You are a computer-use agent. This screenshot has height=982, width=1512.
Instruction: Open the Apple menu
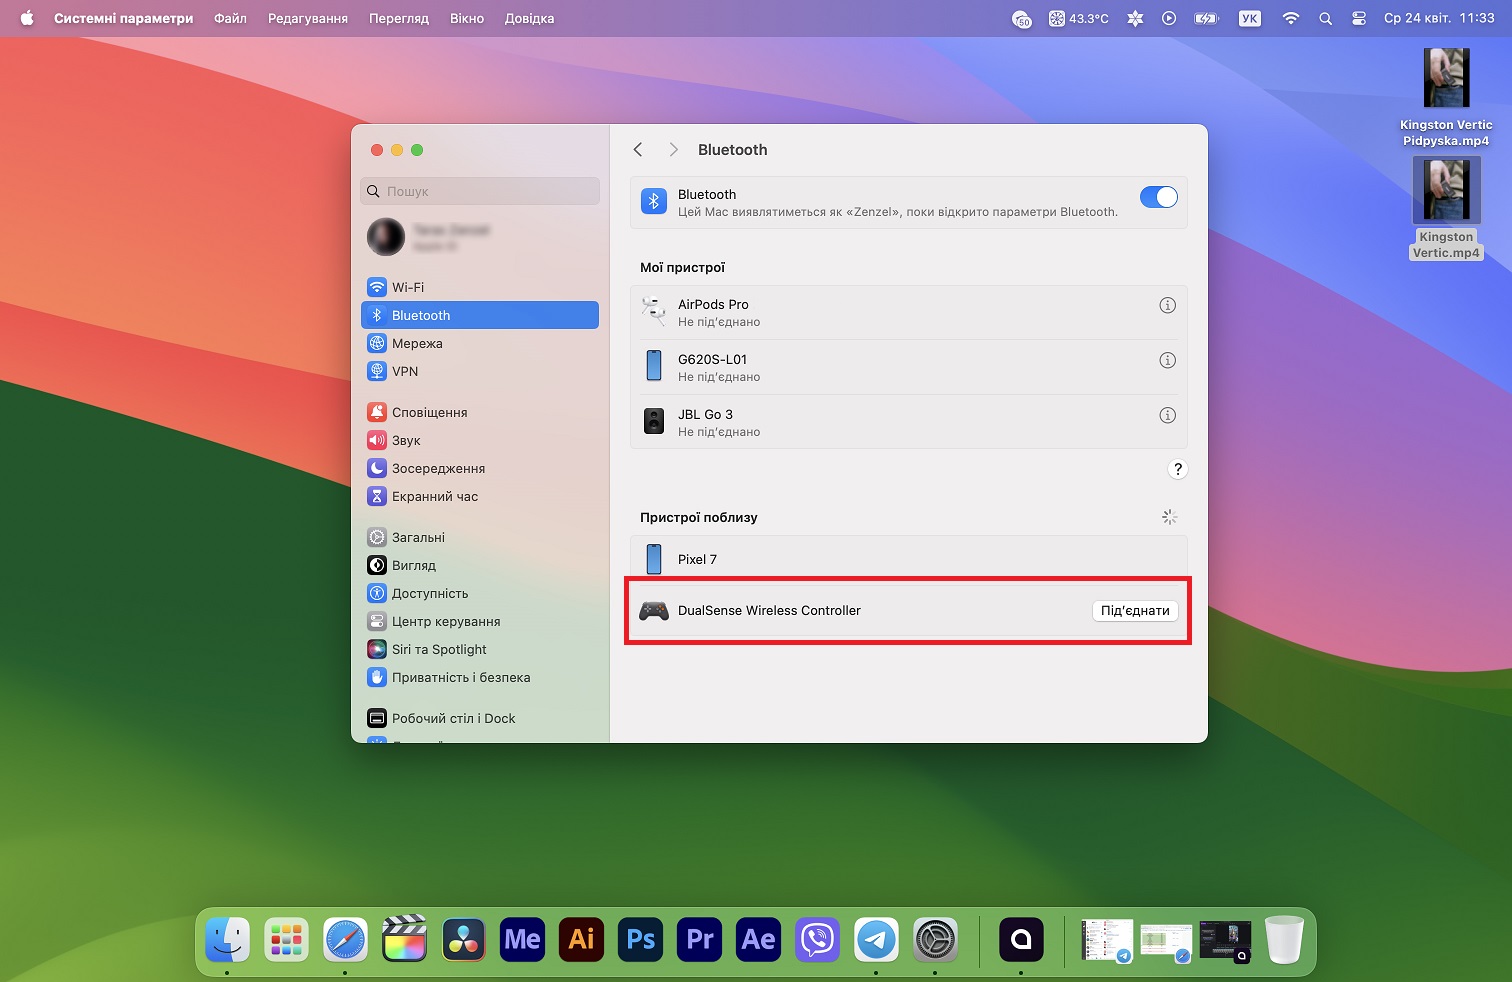click(x=27, y=18)
